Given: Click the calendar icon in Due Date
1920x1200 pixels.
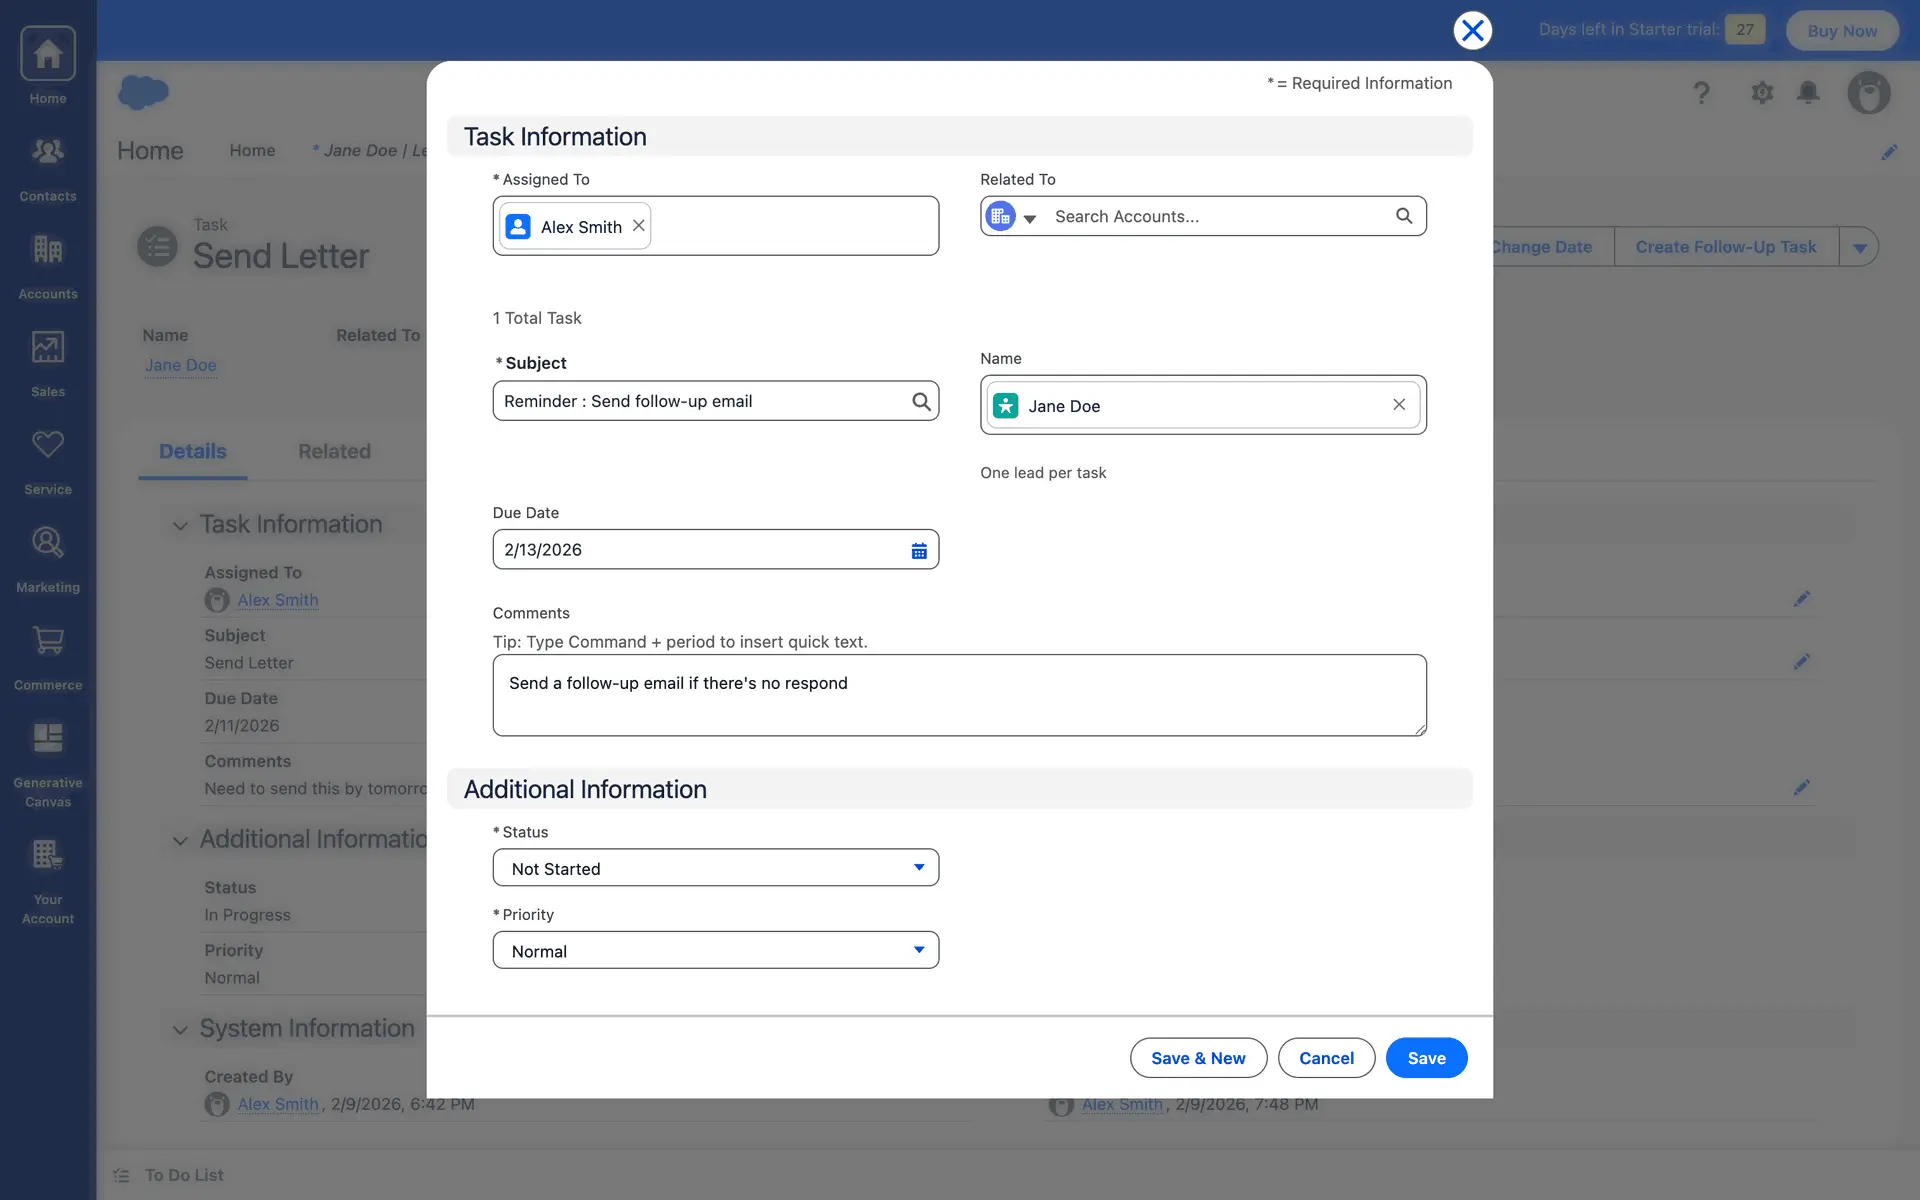Looking at the screenshot, I should click(918, 550).
